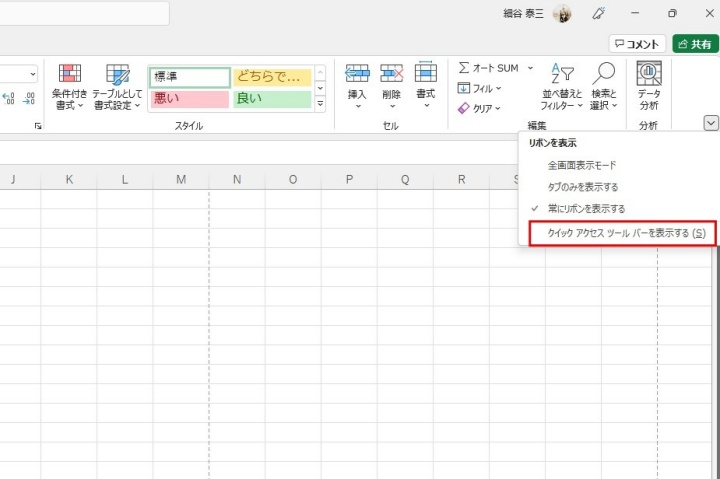Apply the Good (良い) cell style
Screen dimensions: 720x479
pyautogui.click(x=272, y=99)
